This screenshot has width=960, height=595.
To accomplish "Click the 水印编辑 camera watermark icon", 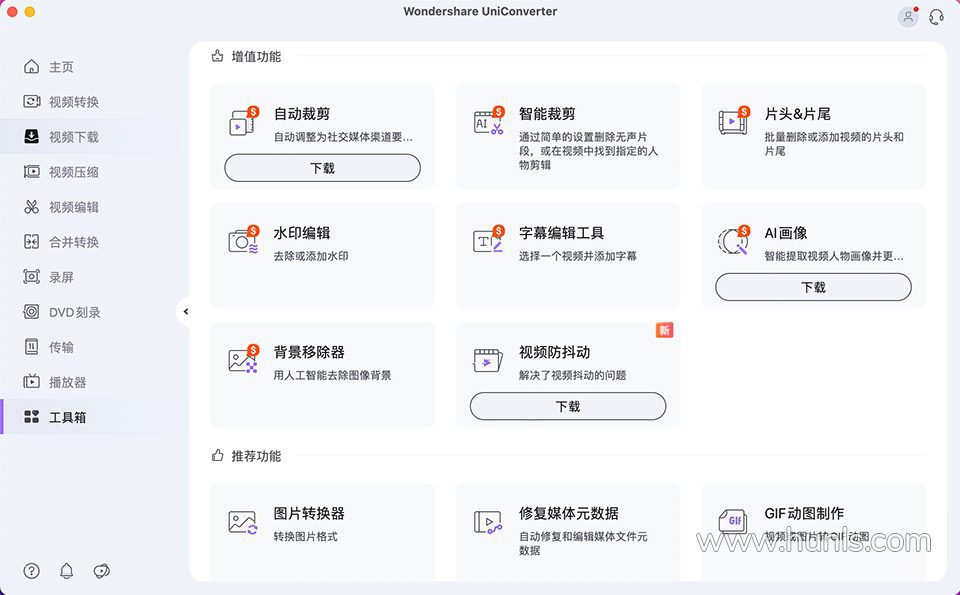I will 244,240.
